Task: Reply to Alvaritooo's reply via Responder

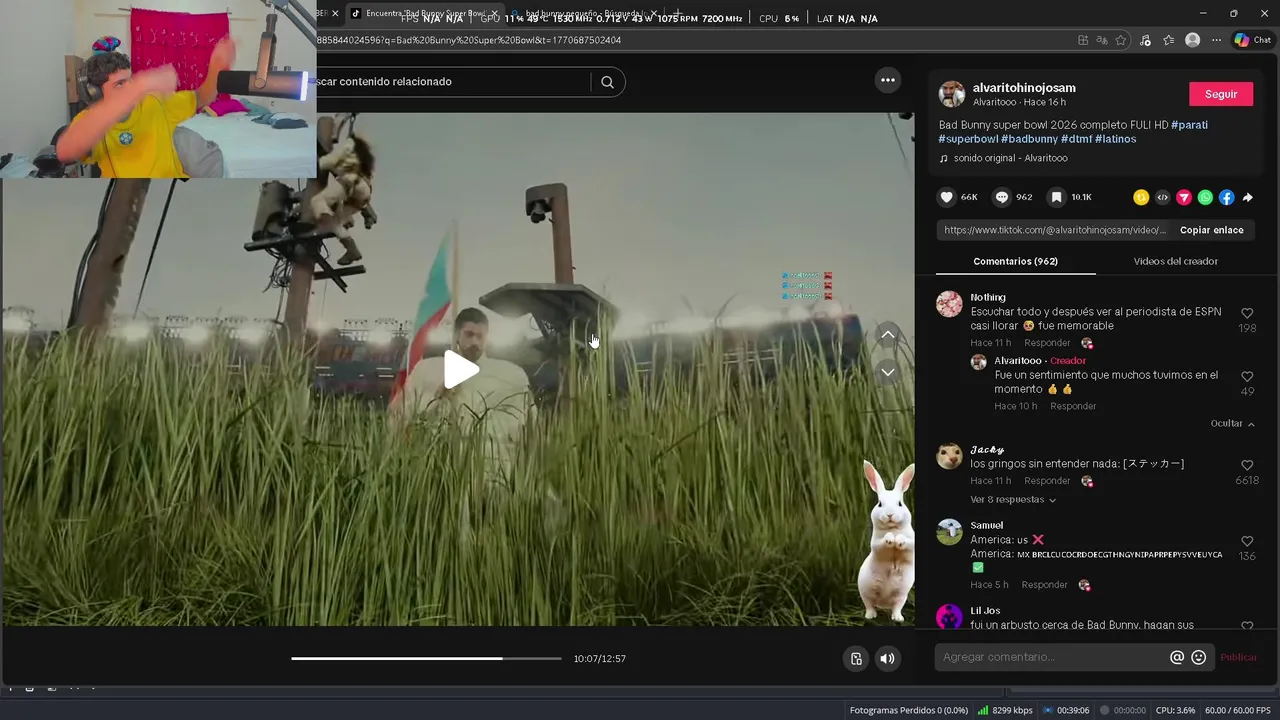Action: pos(1073,406)
